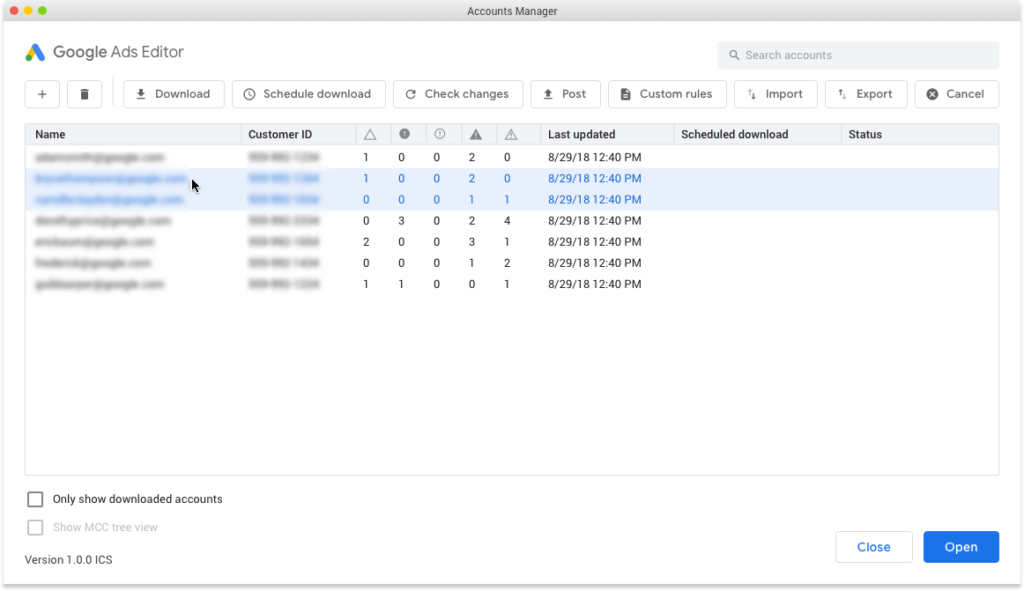1024x591 pixels.
Task: Click Check changes button
Action: pyautogui.click(x=458, y=94)
